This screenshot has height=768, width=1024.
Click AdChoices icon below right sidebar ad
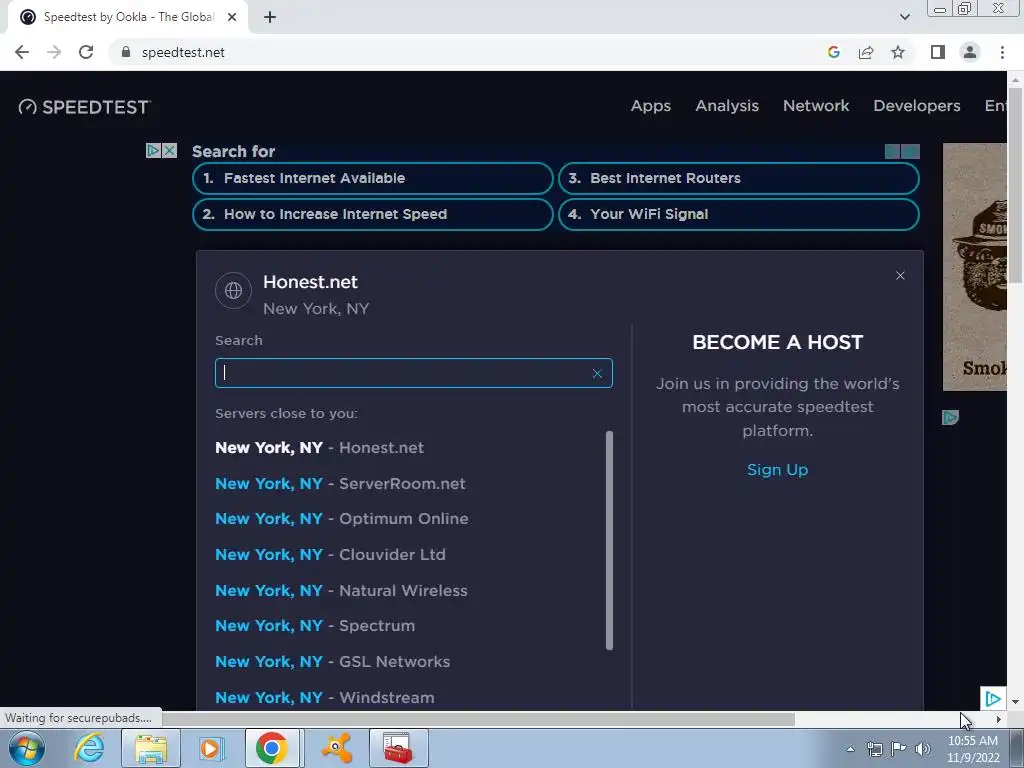click(950, 417)
